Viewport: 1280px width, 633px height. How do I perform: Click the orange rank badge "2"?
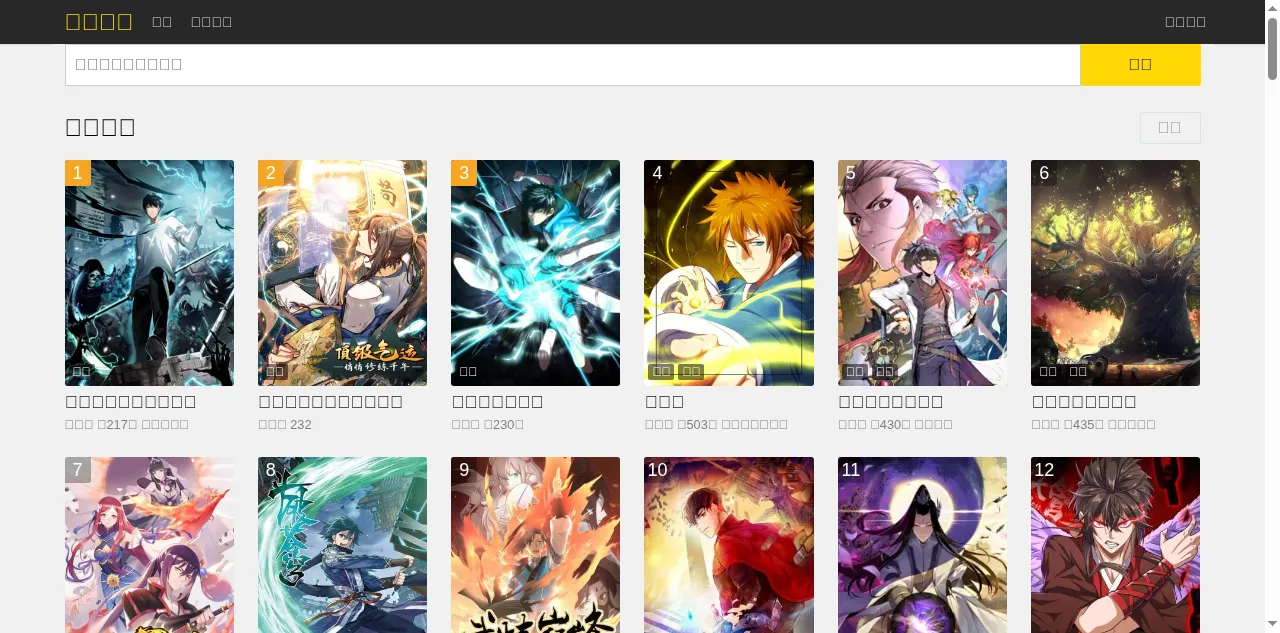click(x=271, y=173)
